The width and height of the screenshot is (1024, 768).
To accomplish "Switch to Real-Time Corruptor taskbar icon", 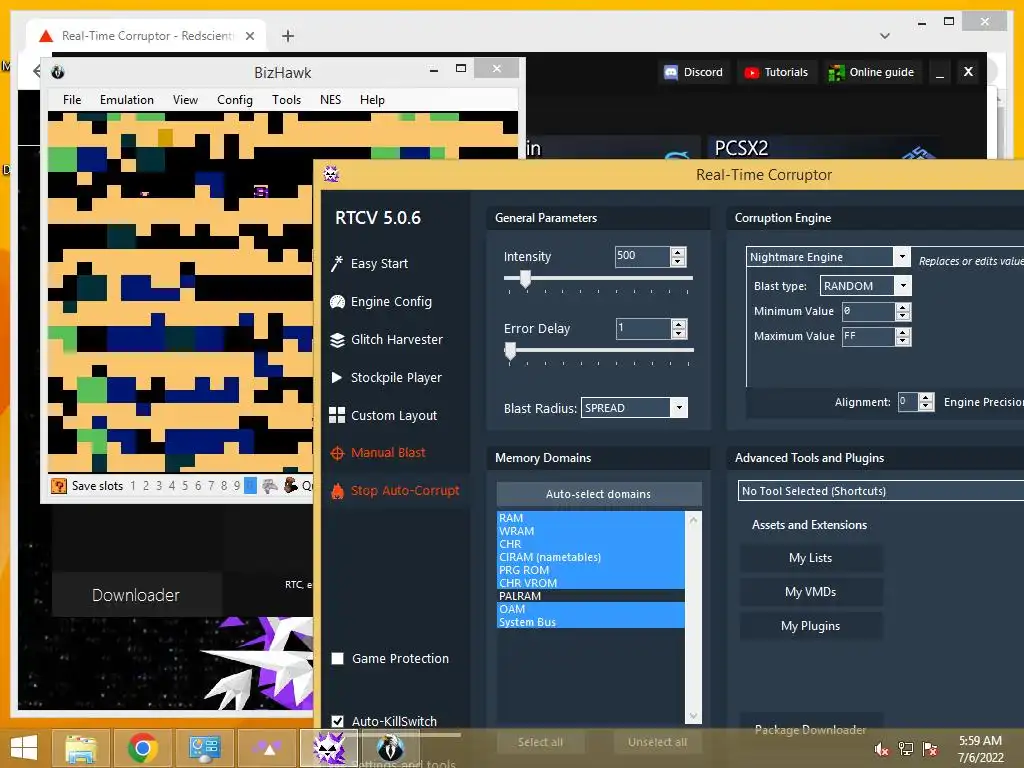I will (x=329, y=748).
